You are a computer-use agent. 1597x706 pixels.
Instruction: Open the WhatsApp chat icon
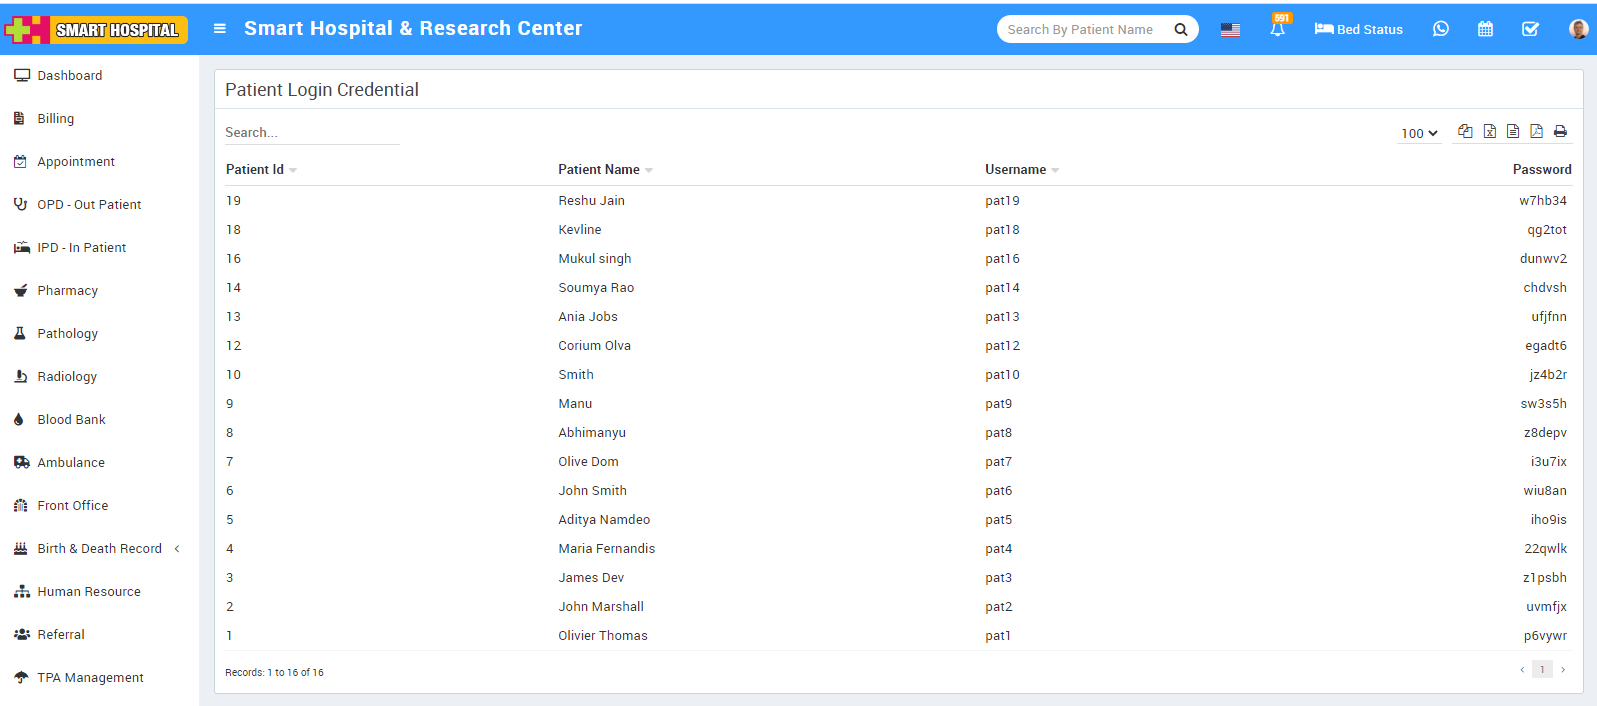(1440, 29)
